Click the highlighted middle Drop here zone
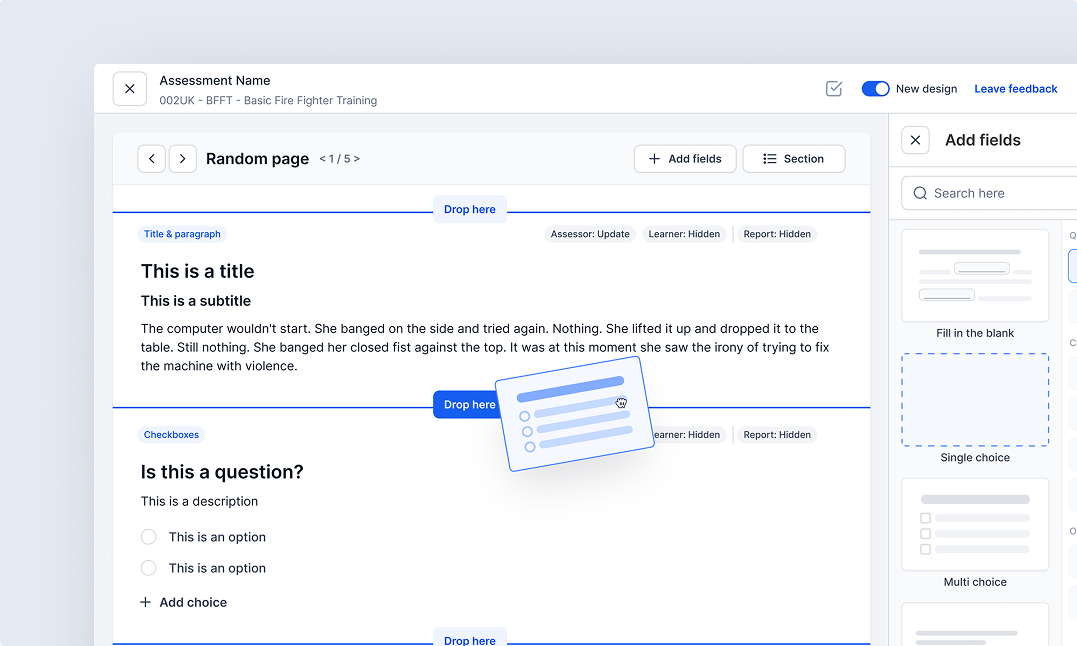Viewport: 1077px width, 646px height. tap(466, 404)
